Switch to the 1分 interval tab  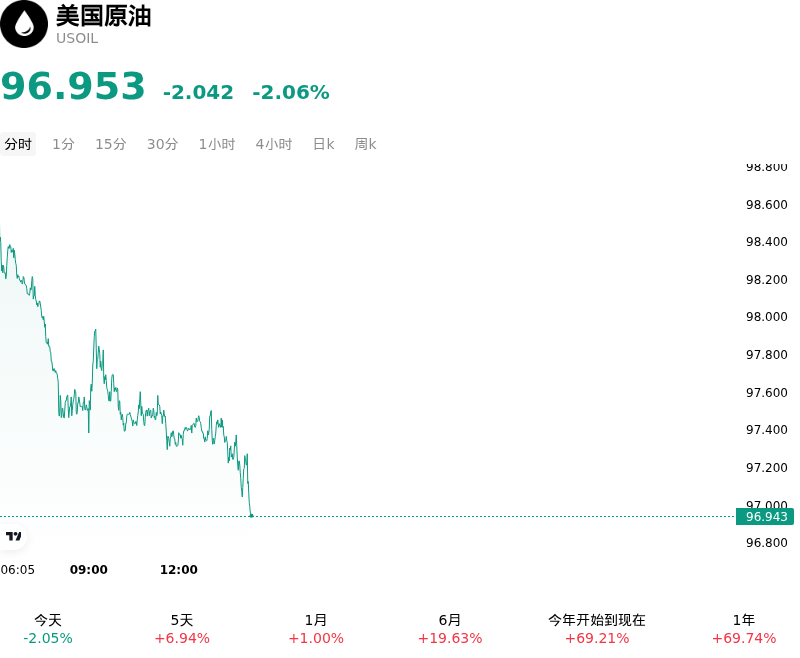pos(63,144)
